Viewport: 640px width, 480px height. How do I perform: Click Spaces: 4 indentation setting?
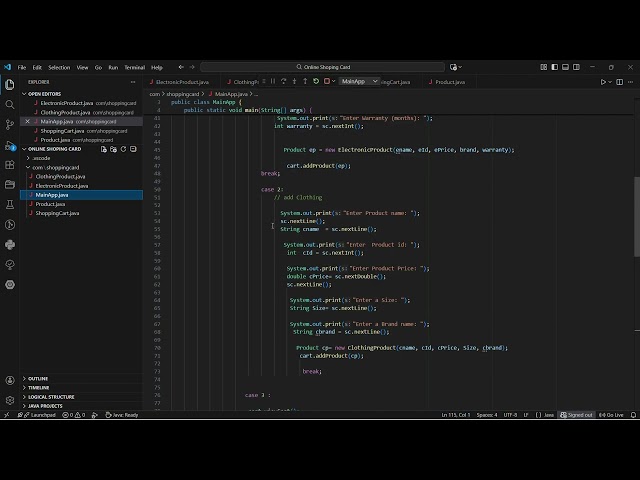click(x=487, y=415)
